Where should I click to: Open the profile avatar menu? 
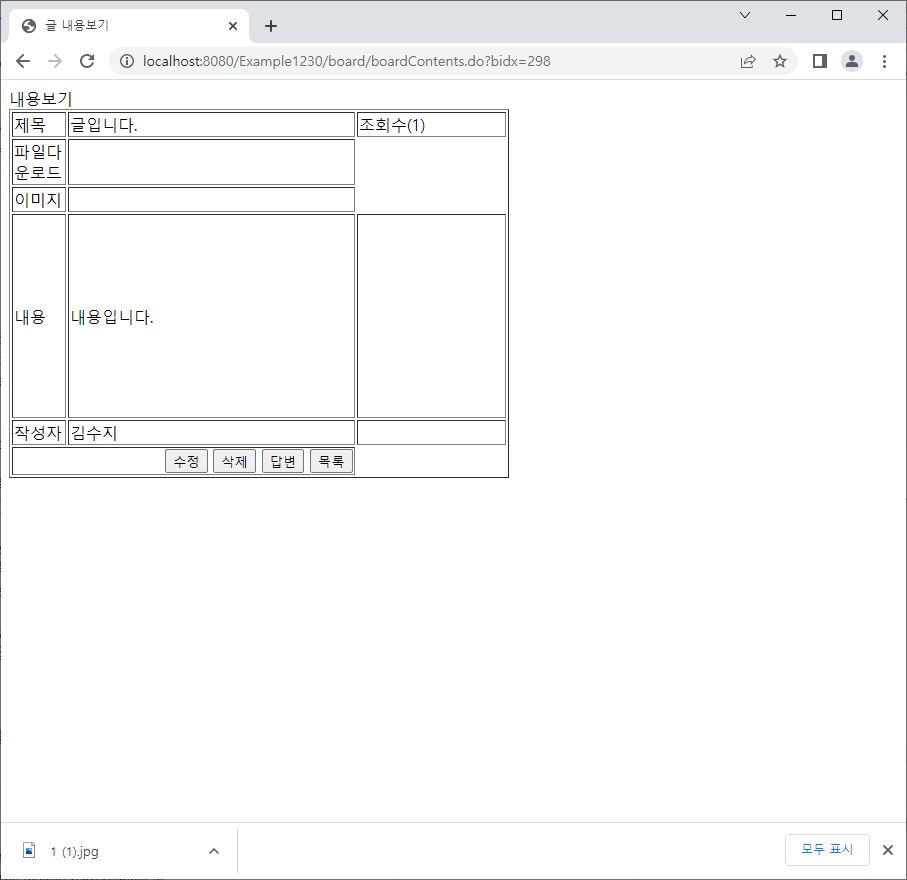click(851, 61)
